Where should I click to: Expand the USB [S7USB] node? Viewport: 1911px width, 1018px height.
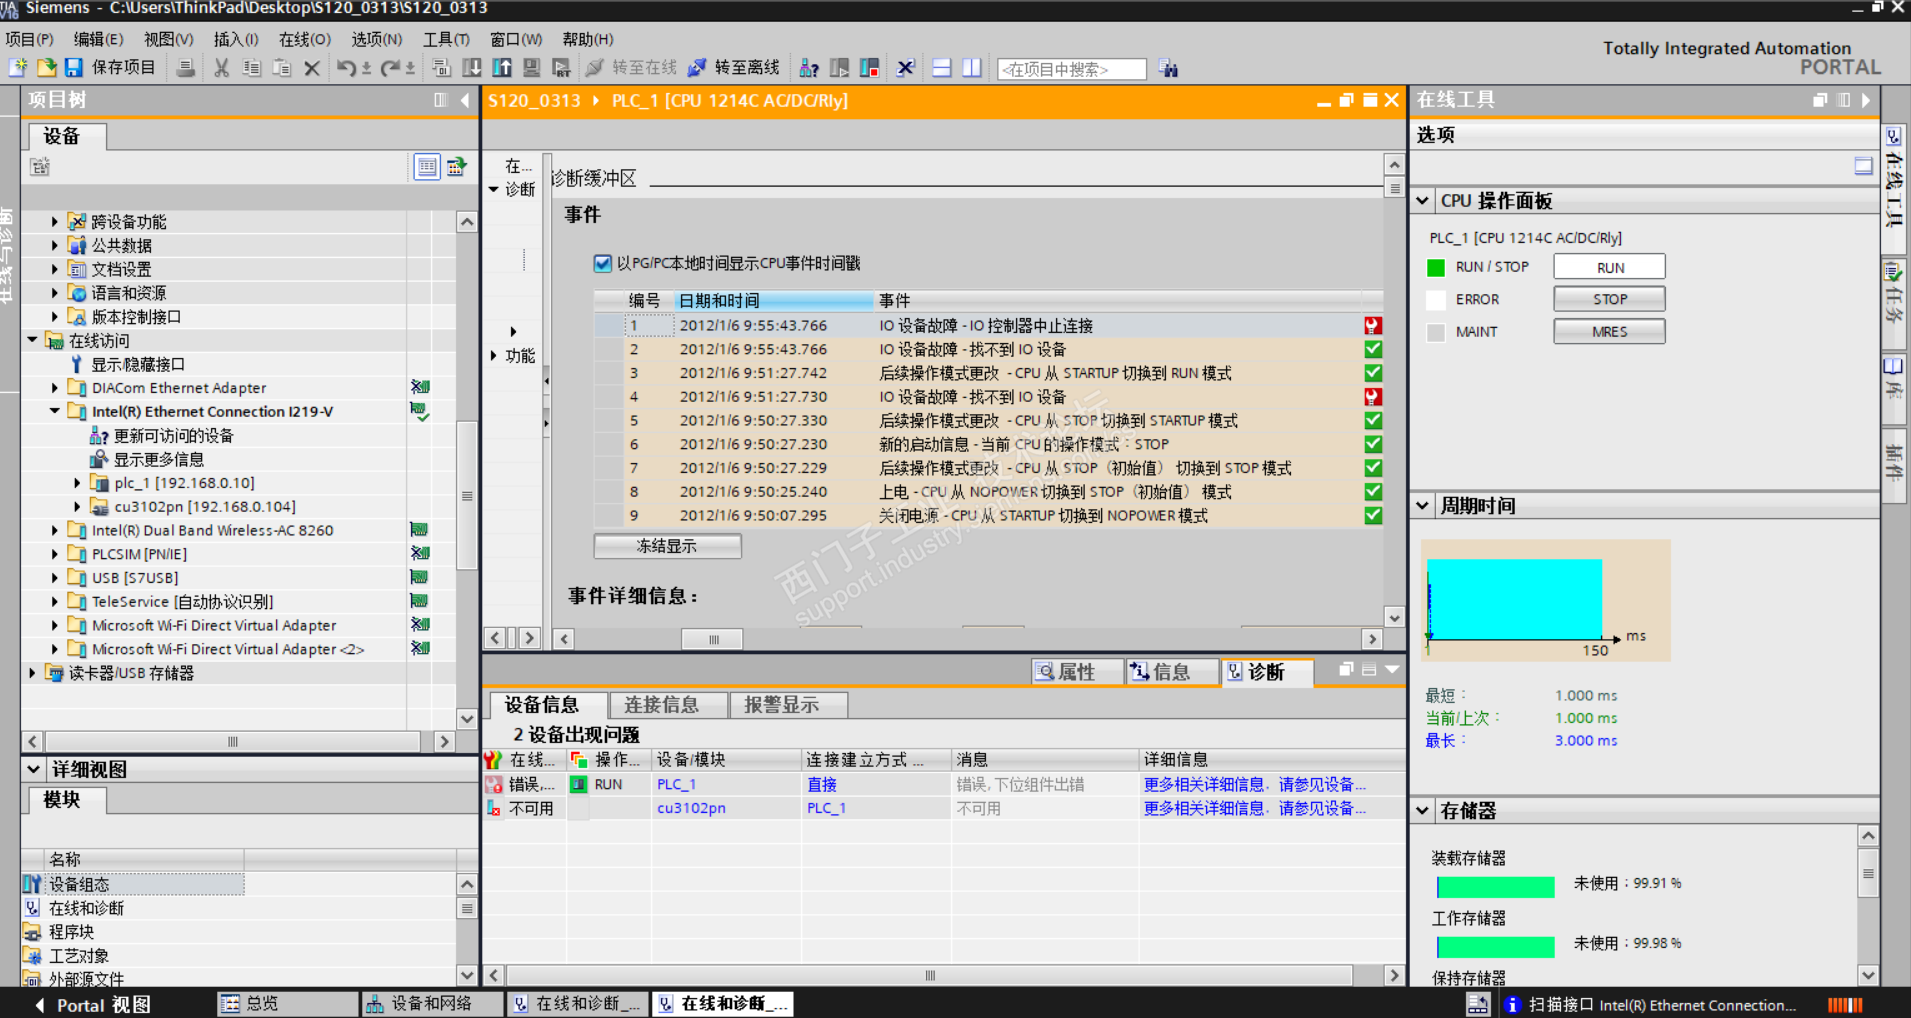(x=55, y=578)
